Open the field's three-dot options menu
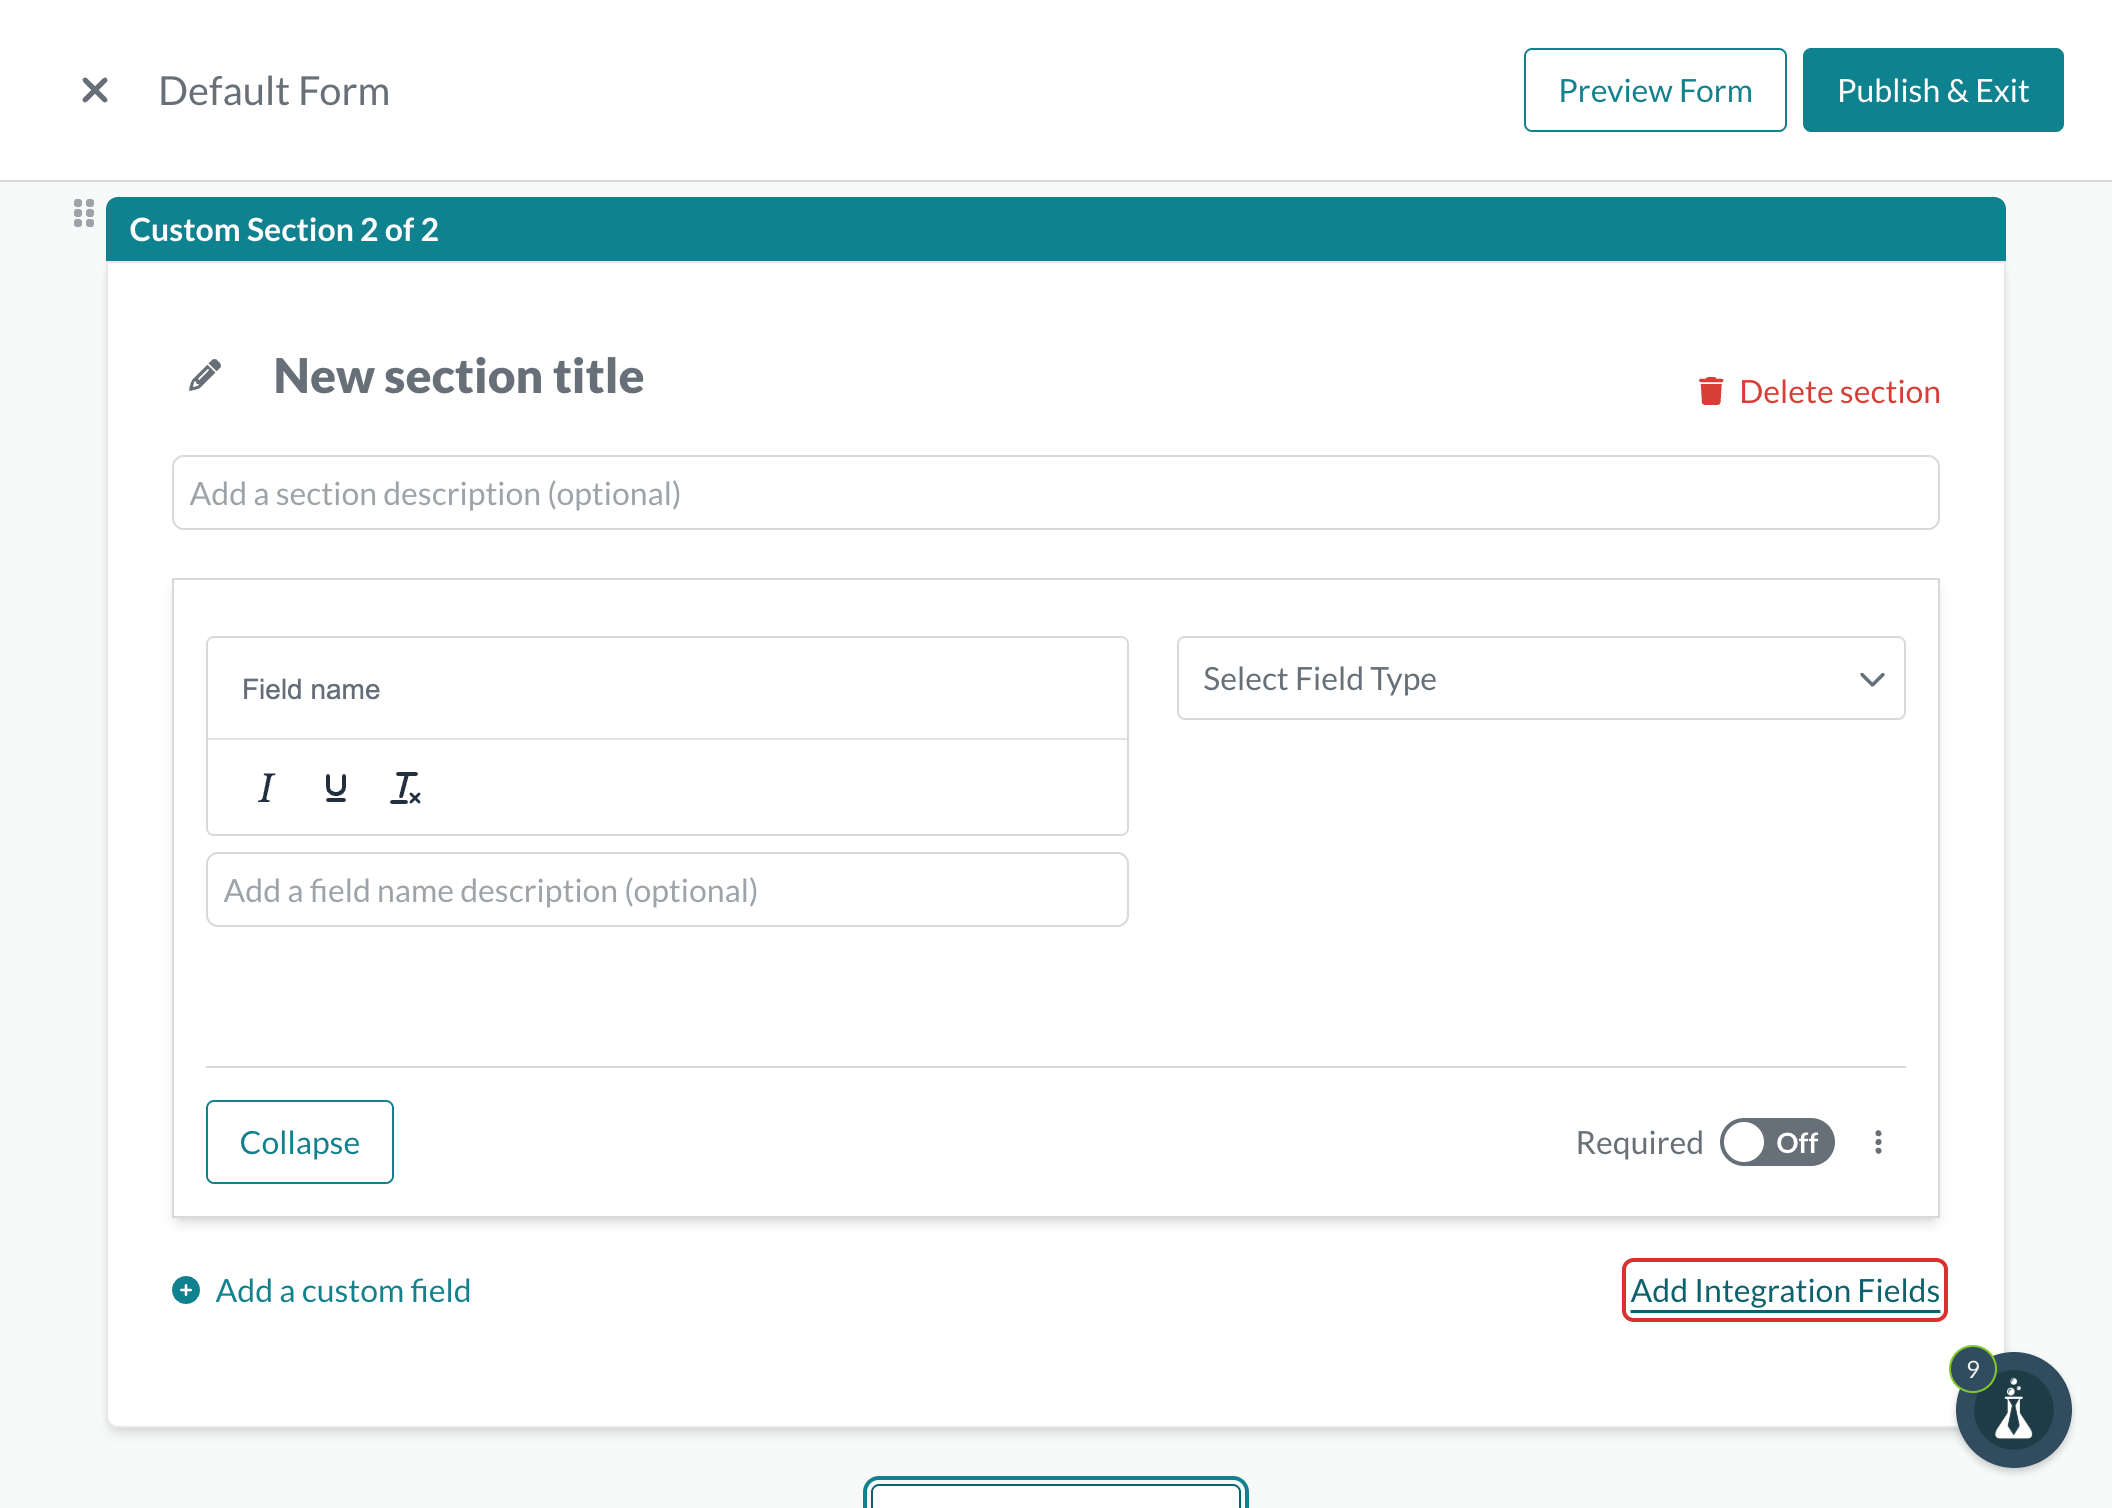 1879,1142
